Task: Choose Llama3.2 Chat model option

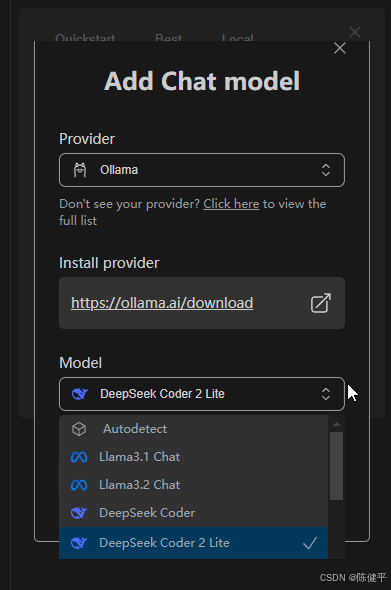Action: [193, 485]
